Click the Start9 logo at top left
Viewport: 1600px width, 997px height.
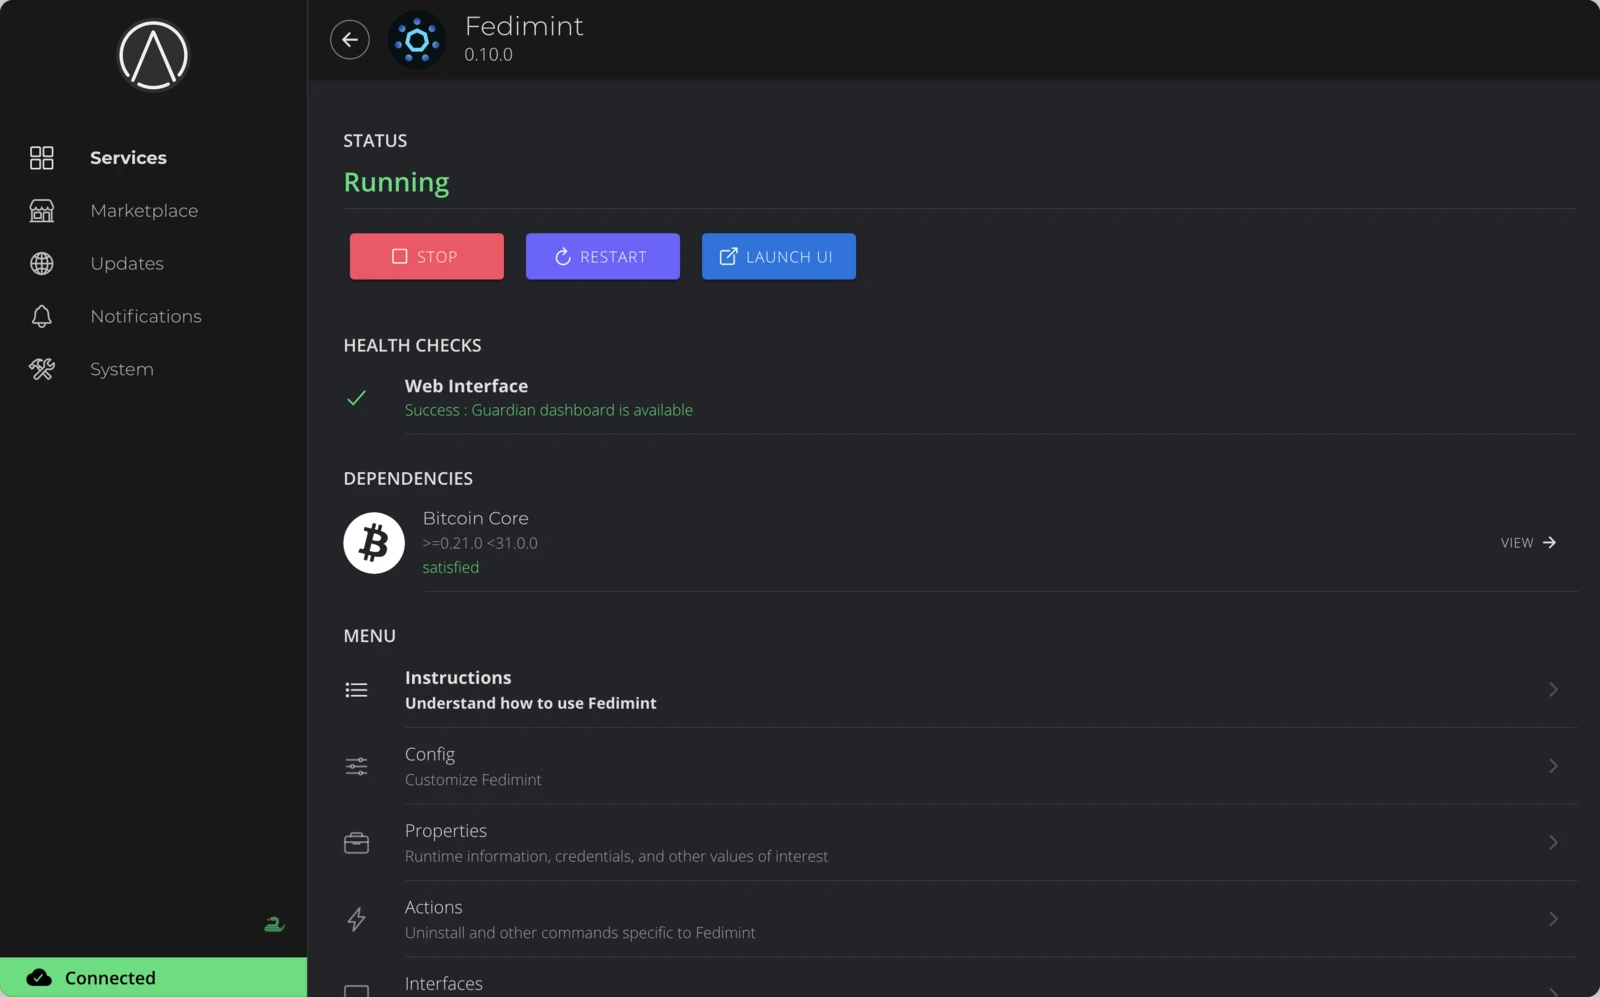(152, 55)
